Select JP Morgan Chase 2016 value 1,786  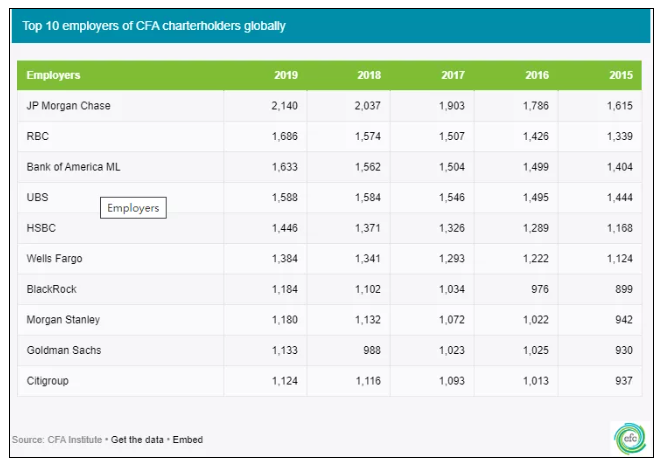point(536,106)
